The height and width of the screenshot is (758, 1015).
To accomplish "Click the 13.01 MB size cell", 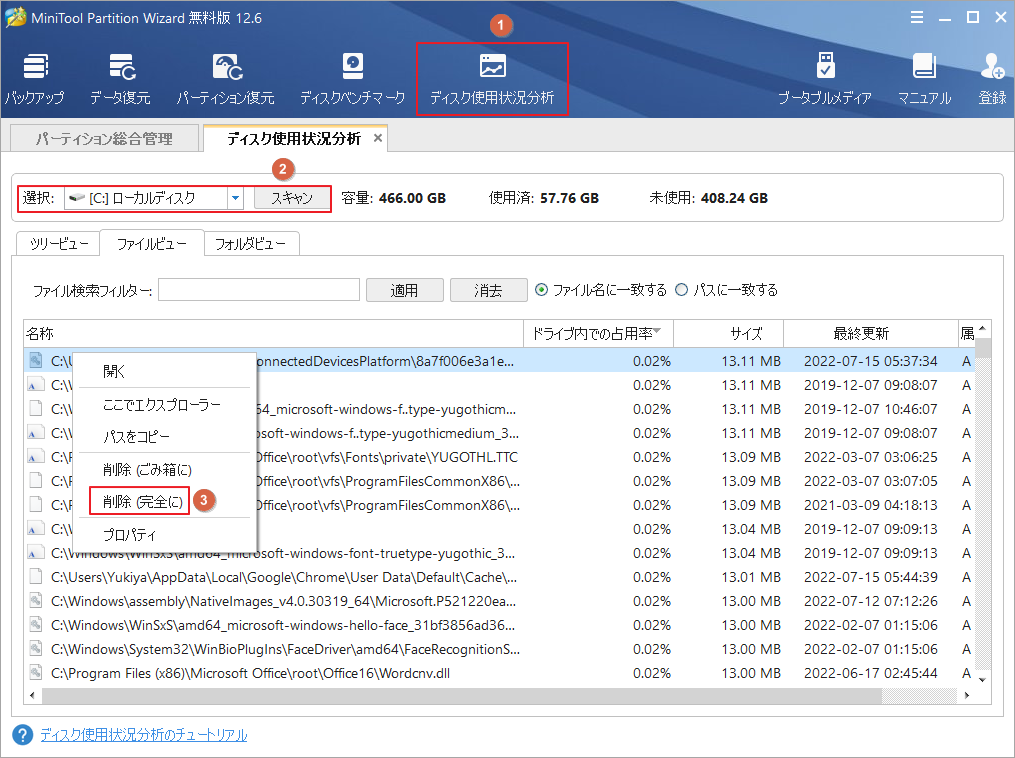I will 751,577.
